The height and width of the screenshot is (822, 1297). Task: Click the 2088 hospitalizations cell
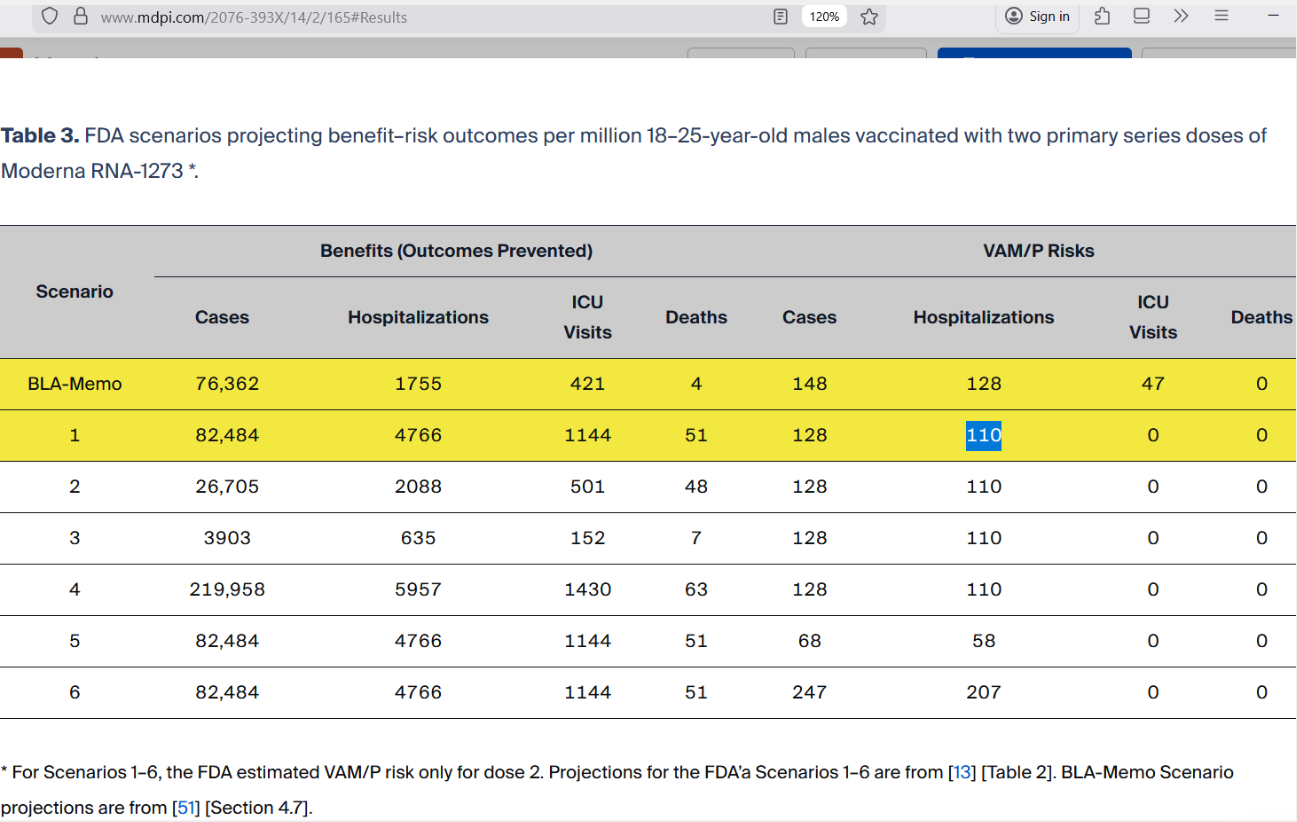point(418,487)
